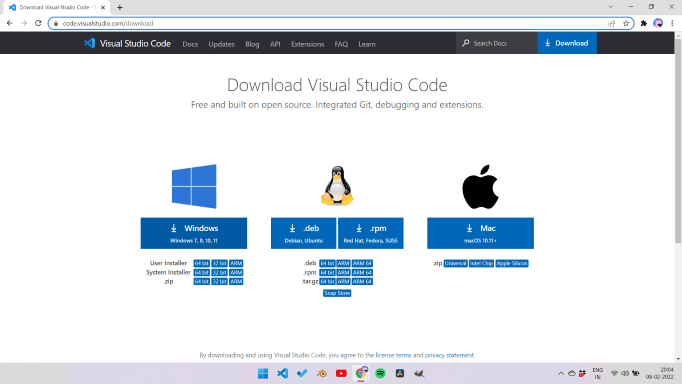The width and height of the screenshot is (682, 384).
Task: Choose Windows .zip 64 bit
Action: (x=201, y=281)
